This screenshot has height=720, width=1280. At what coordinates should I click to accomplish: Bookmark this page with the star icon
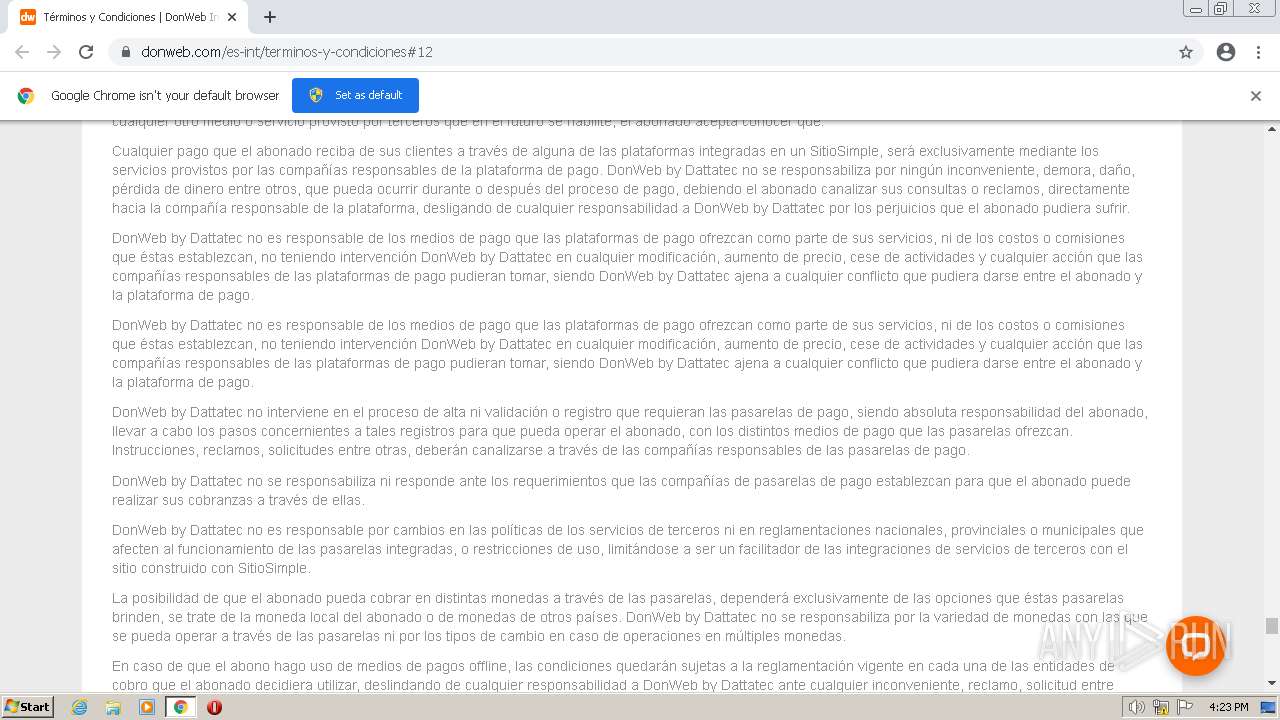1186,52
